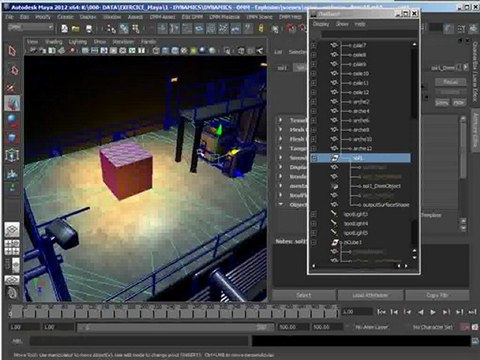This screenshot has width=480, height=360.
Task: Click the Outliner search text field
Action: [x=369, y=34]
